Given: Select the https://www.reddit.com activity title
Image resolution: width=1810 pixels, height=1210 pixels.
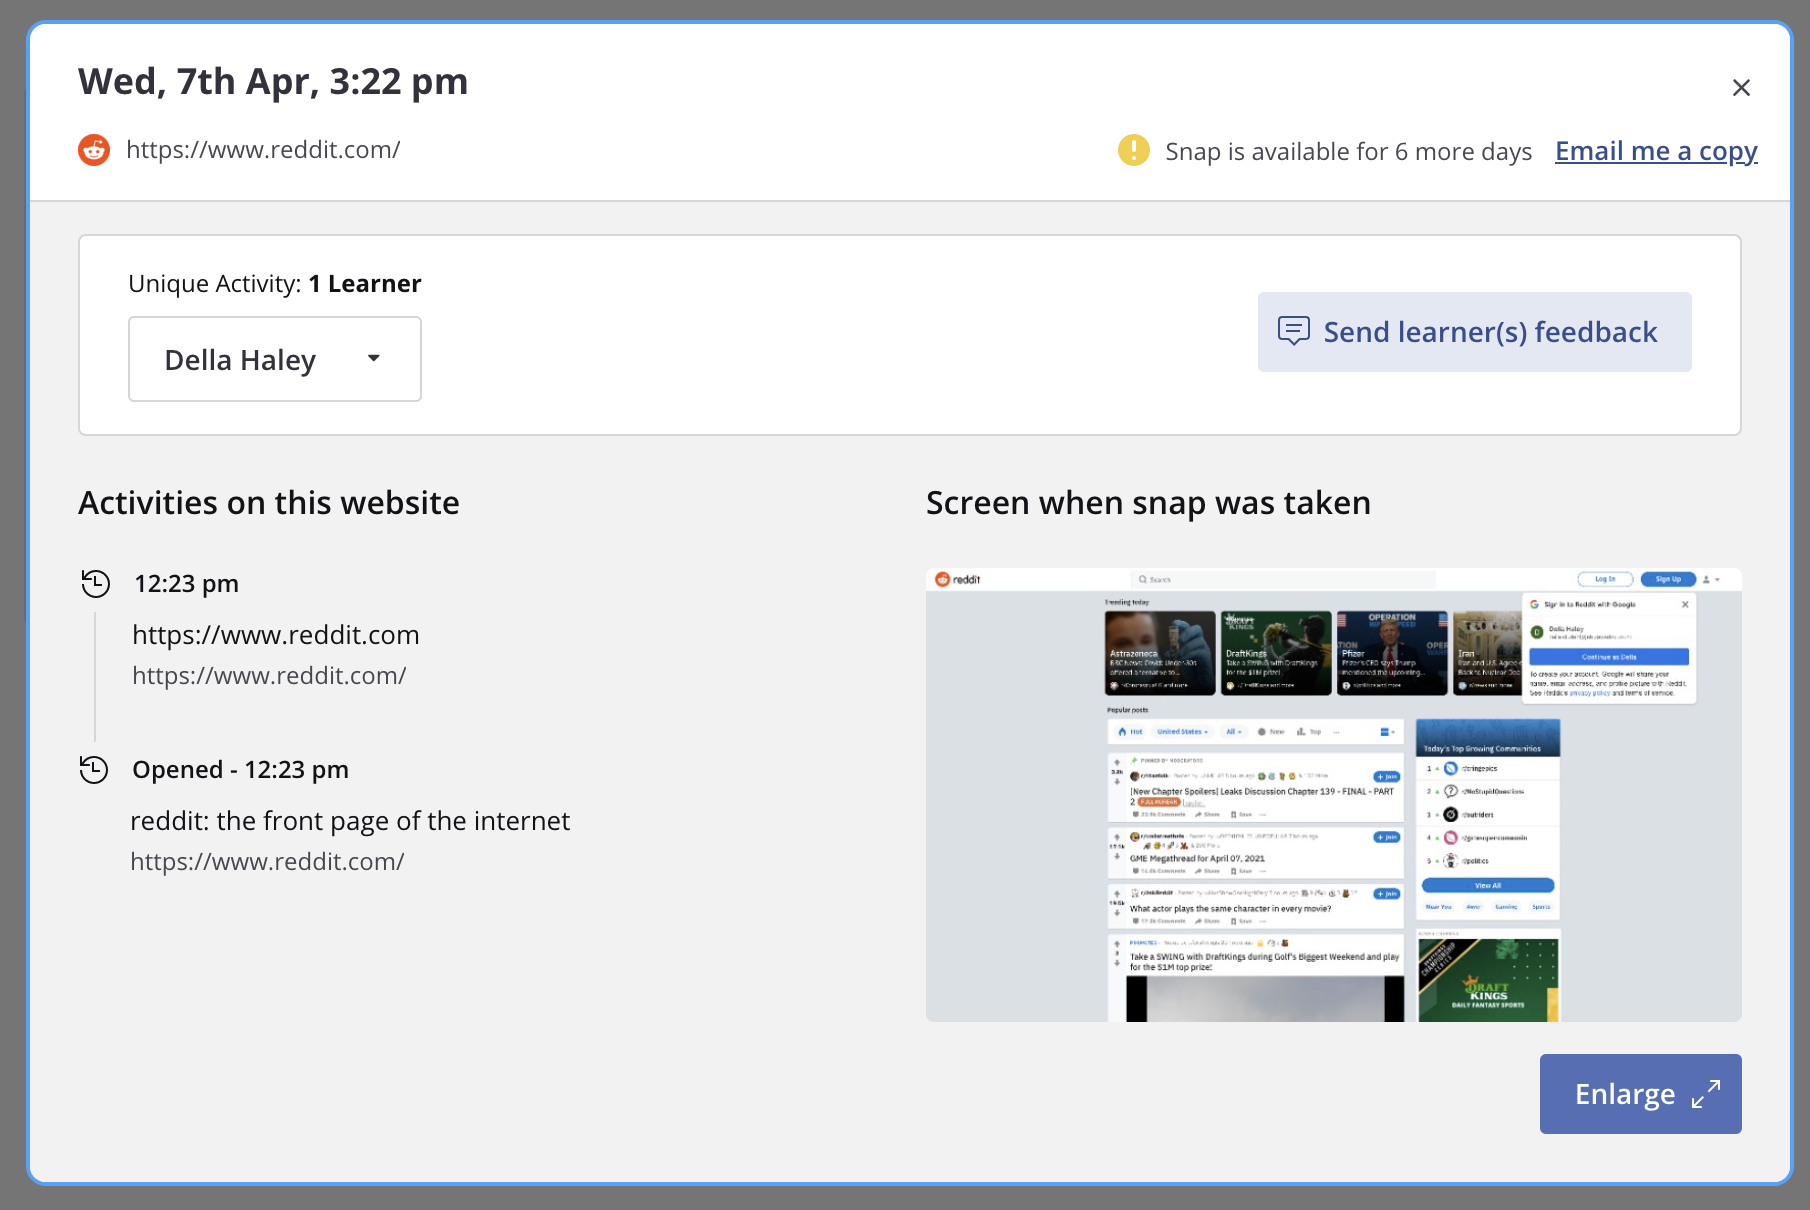Looking at the screenshot, I should click(276, 635).
